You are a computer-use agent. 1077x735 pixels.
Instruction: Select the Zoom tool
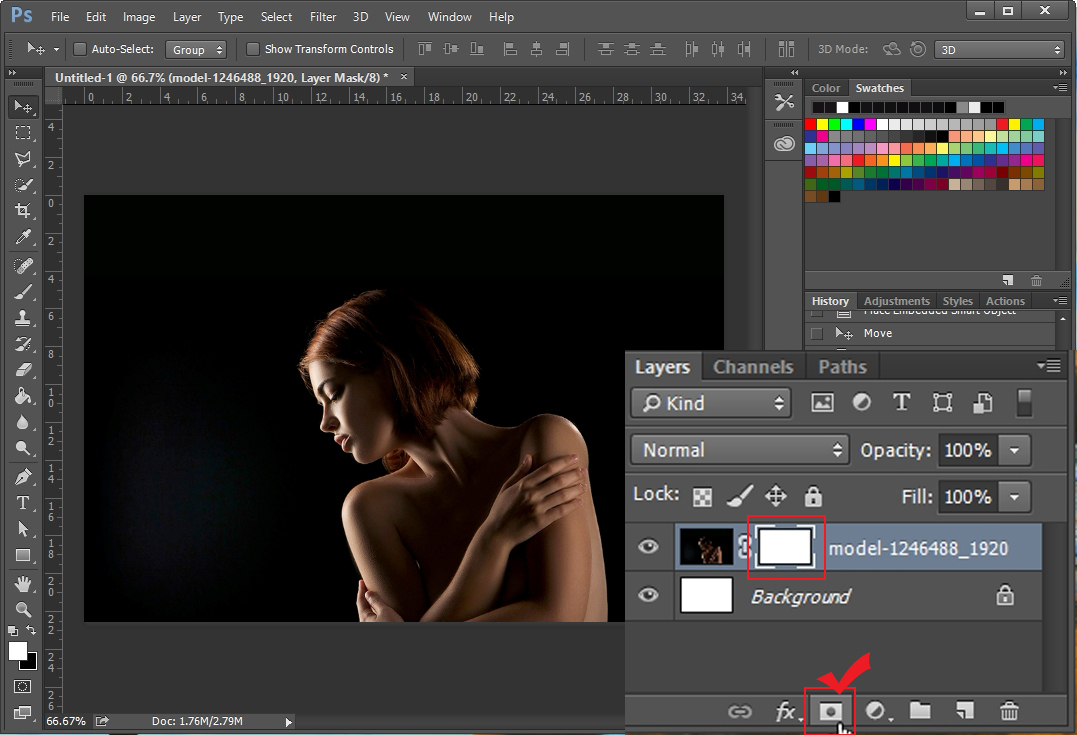22,609
